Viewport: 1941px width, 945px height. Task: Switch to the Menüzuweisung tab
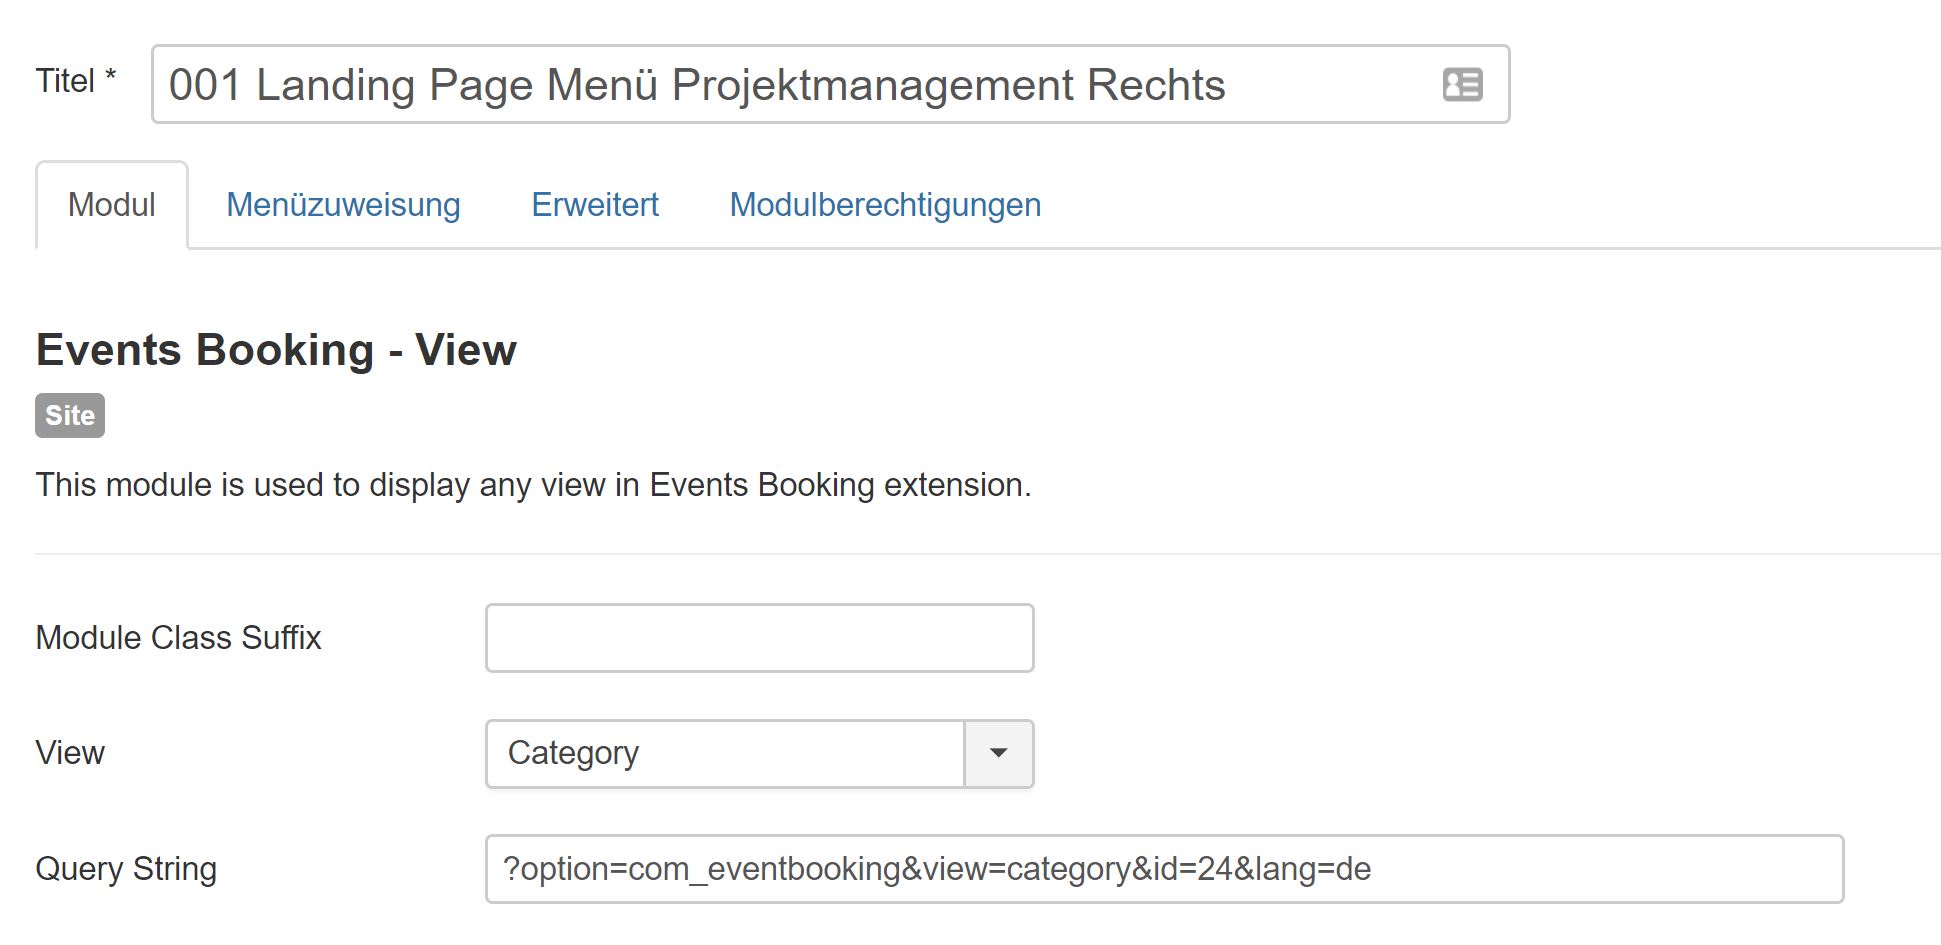343,205
